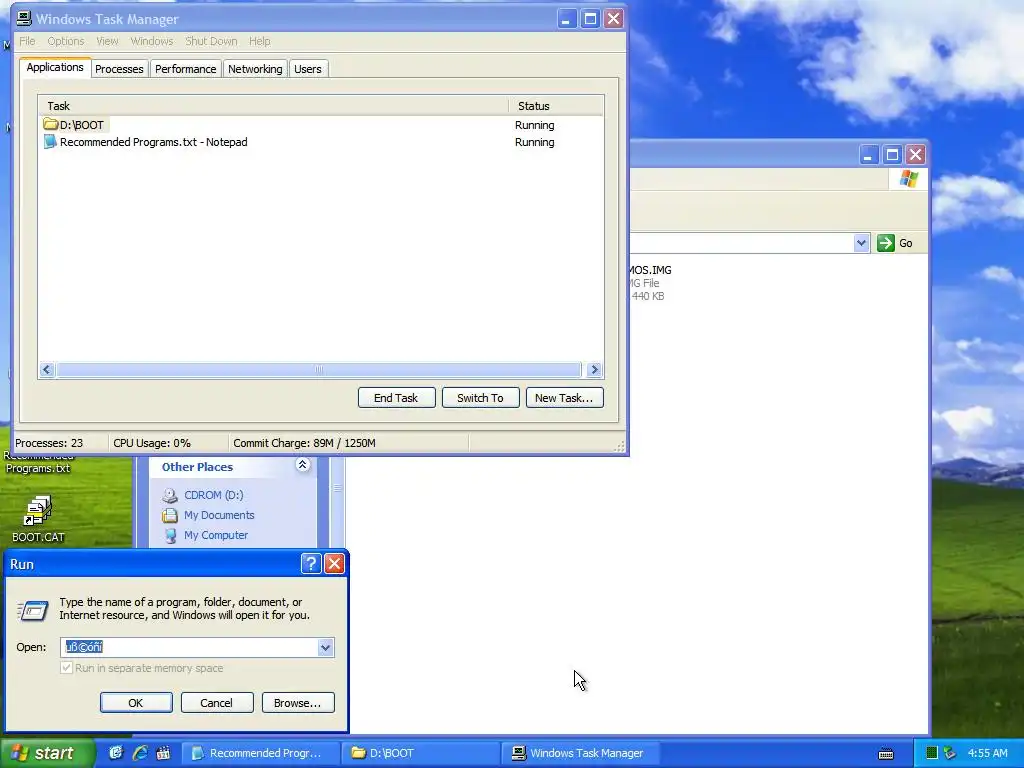Click the New Task... button
Screen dimensions: 1024x768
tap(564, 398)
